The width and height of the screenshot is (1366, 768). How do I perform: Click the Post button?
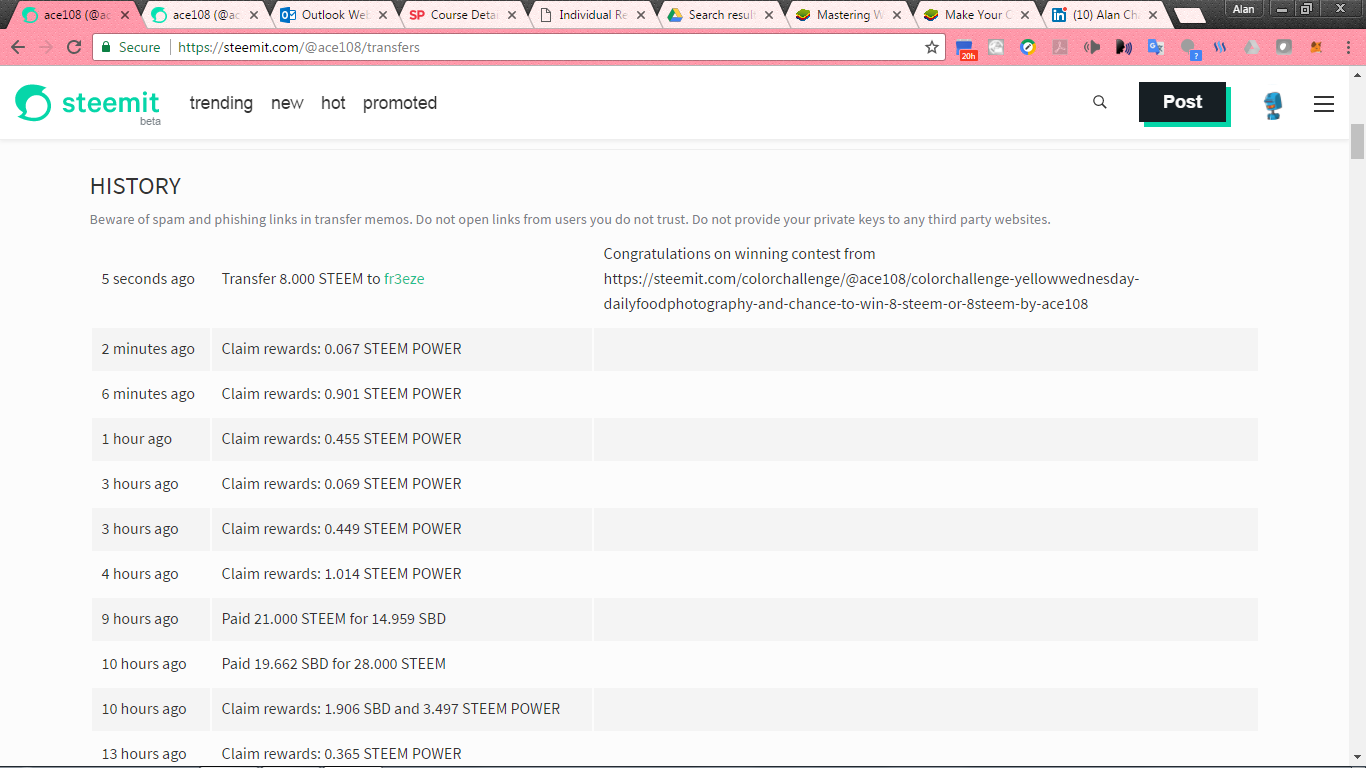1182,102
